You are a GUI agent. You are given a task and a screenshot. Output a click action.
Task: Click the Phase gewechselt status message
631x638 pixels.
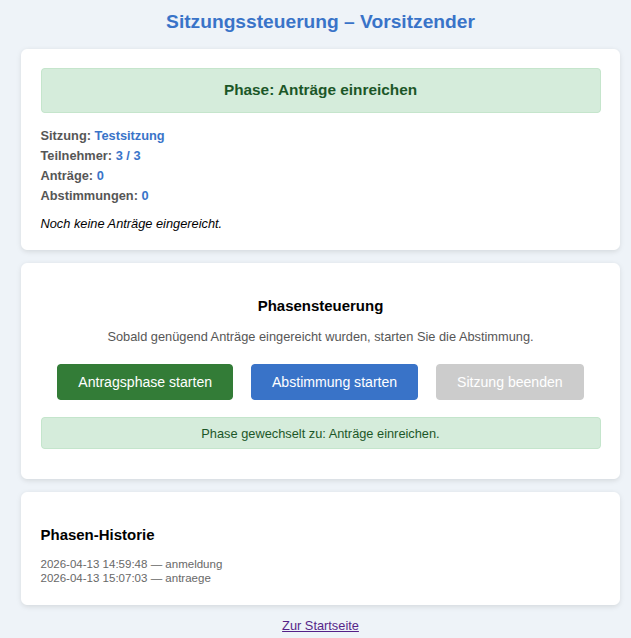point(320,434)
